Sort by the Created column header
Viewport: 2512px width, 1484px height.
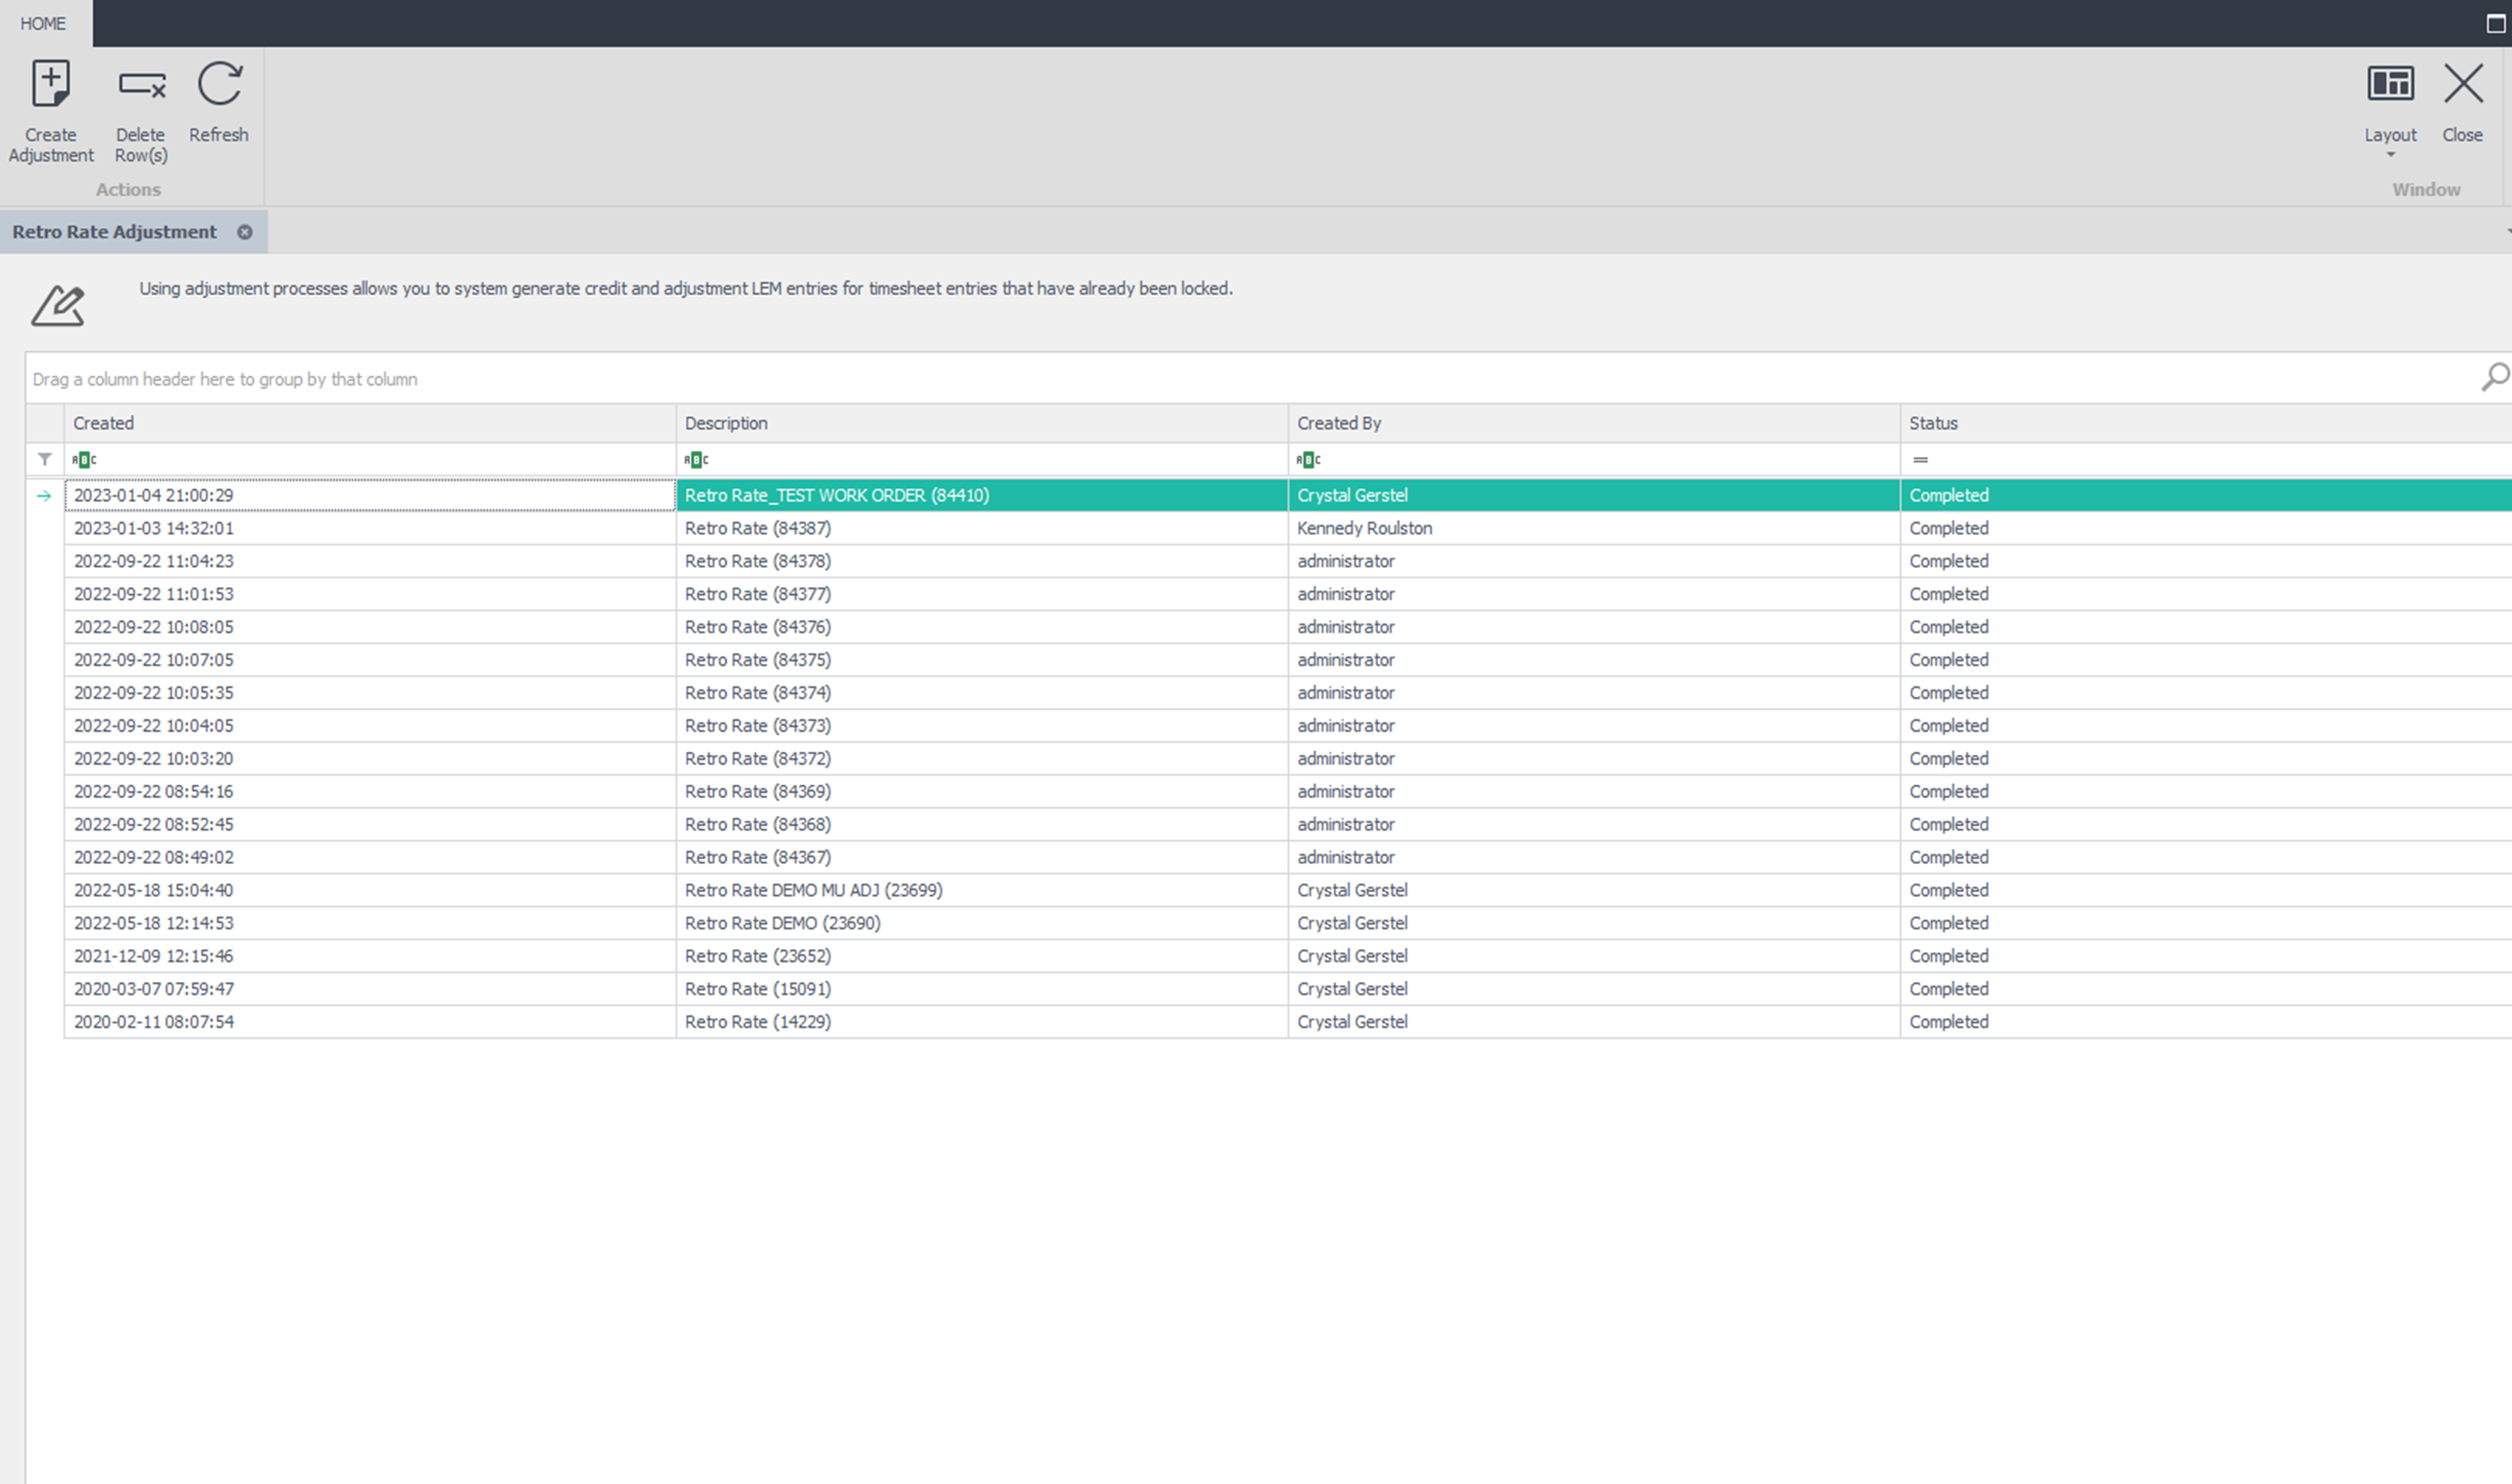coord(370,423)
